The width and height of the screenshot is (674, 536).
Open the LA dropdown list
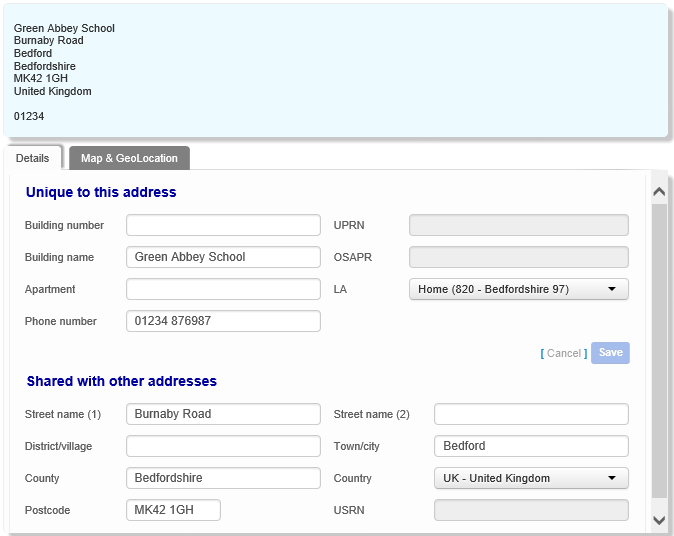(518, 290)
